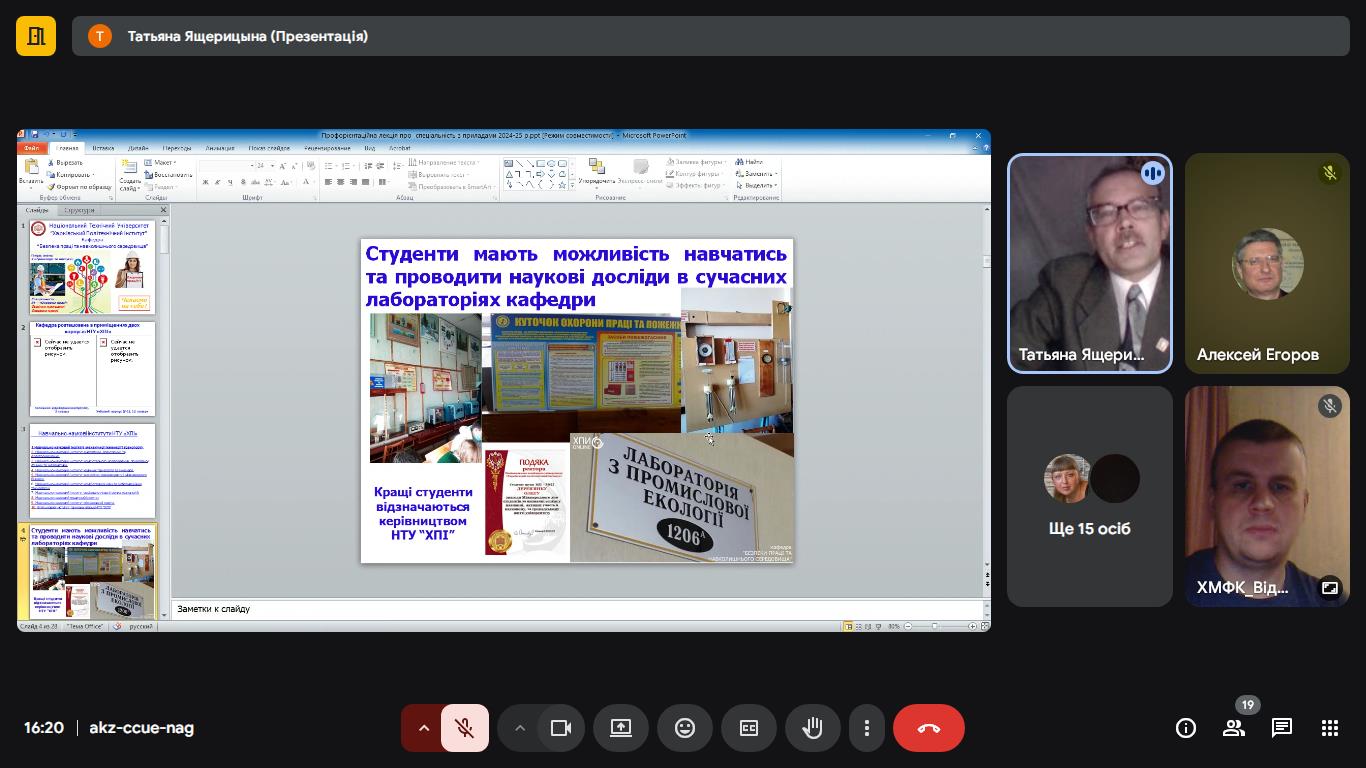Click the present screen button

(621, 728)
